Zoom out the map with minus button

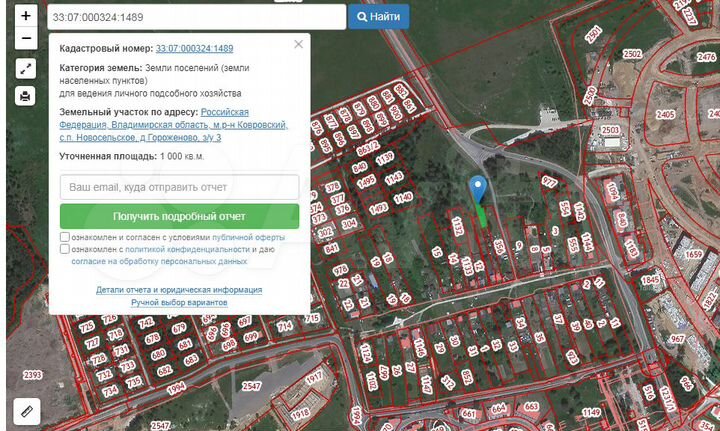click(26, 40)
